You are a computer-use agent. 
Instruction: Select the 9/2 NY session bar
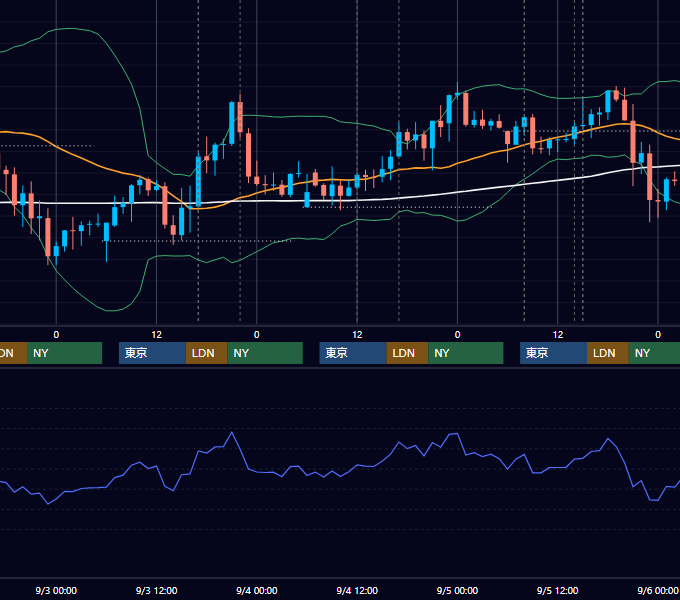tap(64, 353)
